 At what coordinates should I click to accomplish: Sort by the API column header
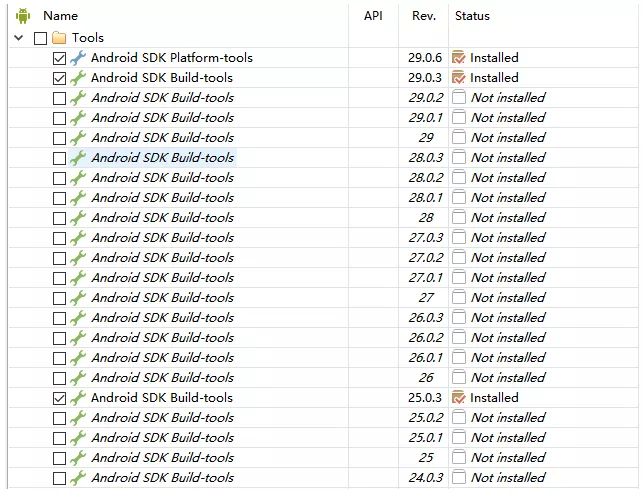coord(373,16)
